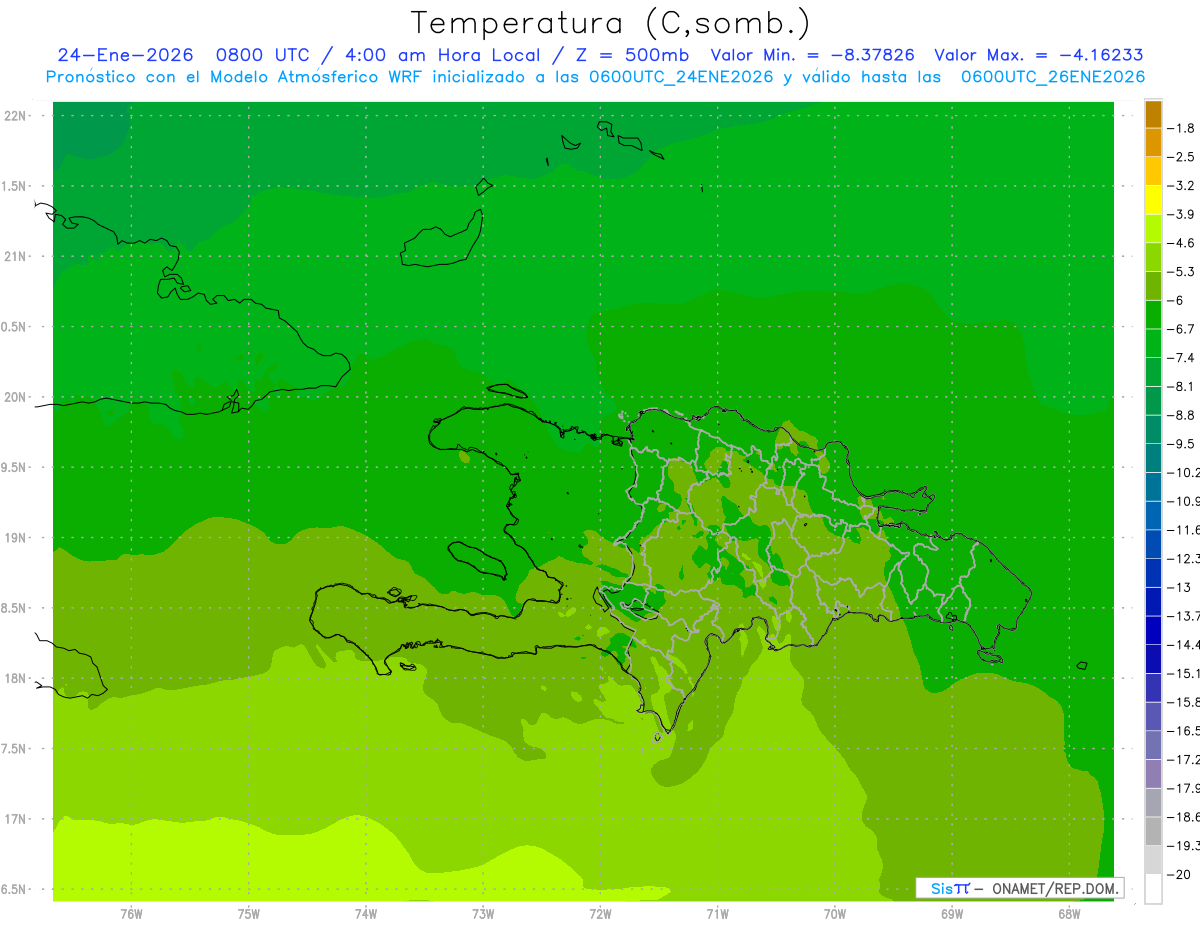
Task: Click the 68W longitude label
Action: 1069,914
